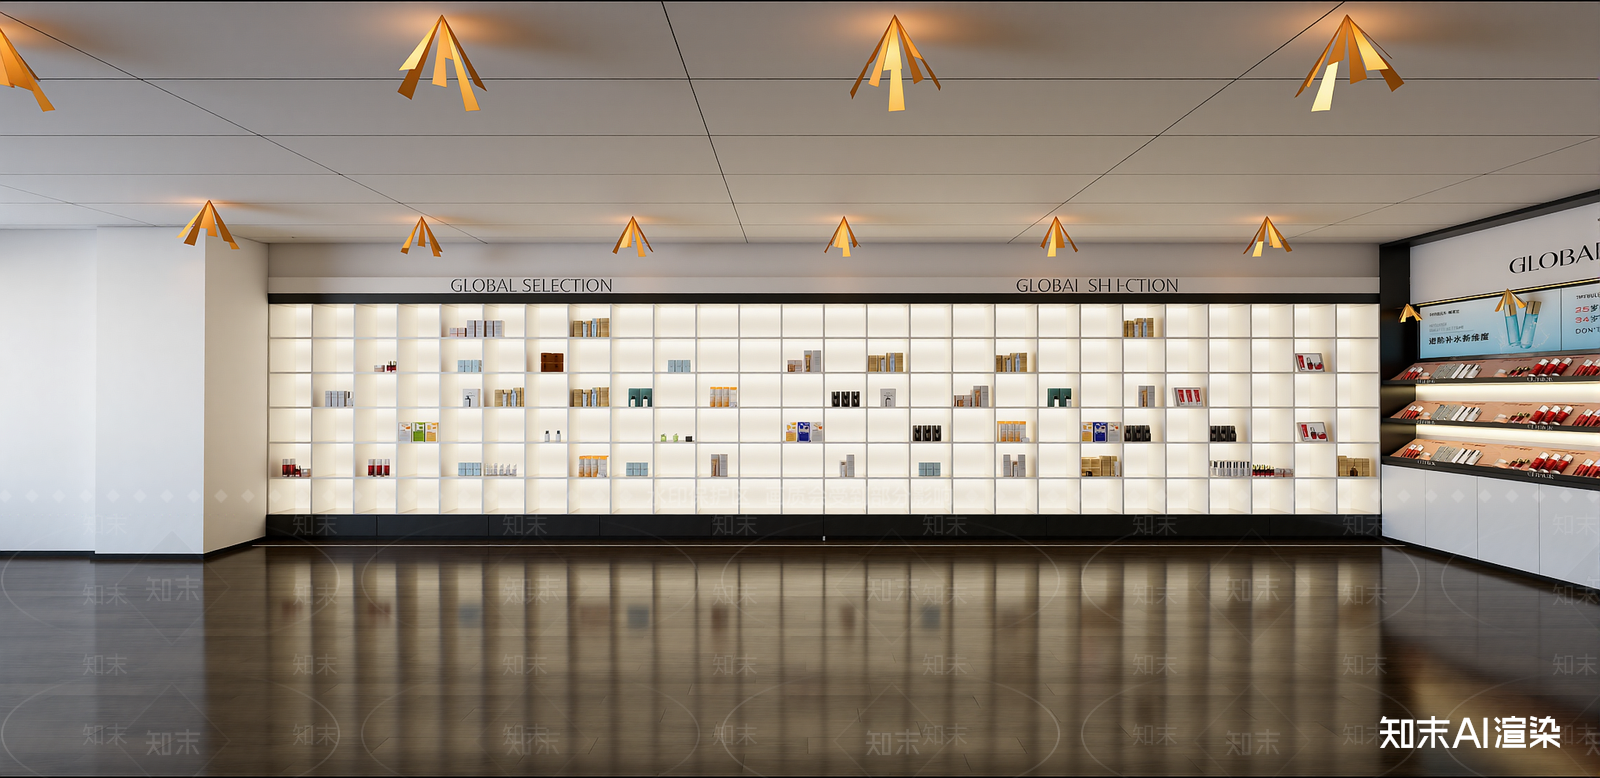Image resolution: width=1600 pixels, height=778 pixels.
Task: Click the top-right gold pendant ceiling lamp
Action: pyautogui.click(x=1349, y=62)
